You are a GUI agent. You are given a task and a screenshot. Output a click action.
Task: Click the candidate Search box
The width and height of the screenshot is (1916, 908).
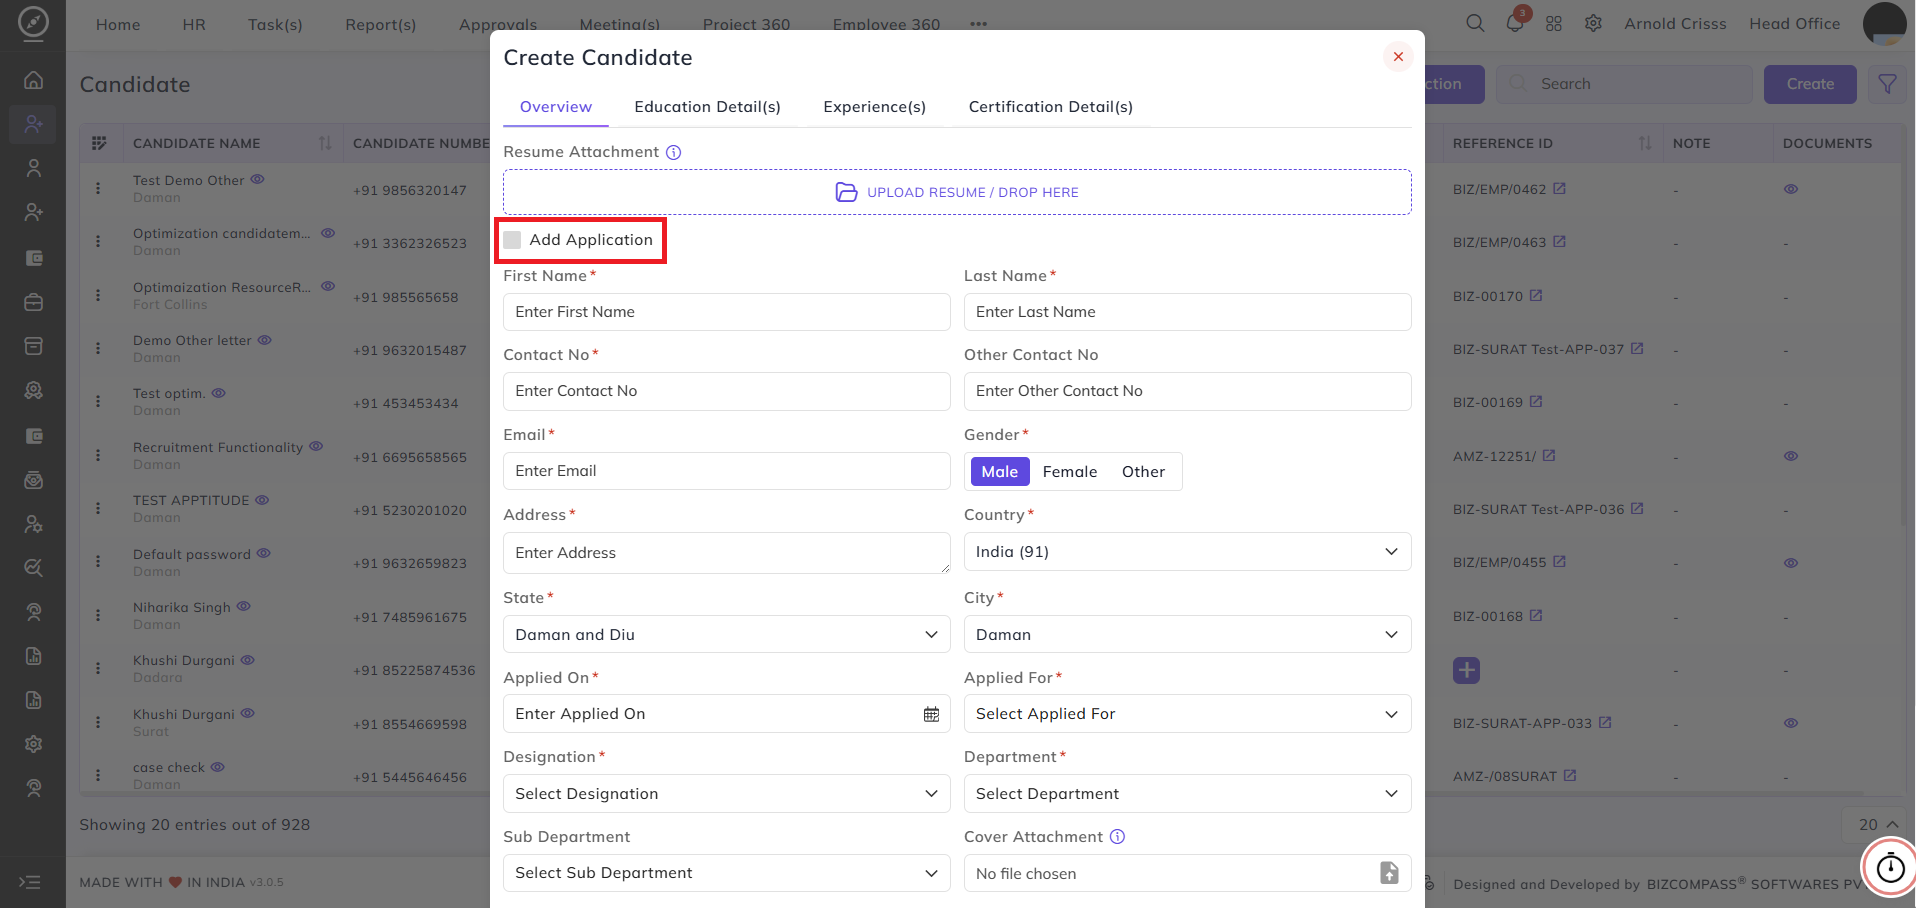[x=1624, y=84]
